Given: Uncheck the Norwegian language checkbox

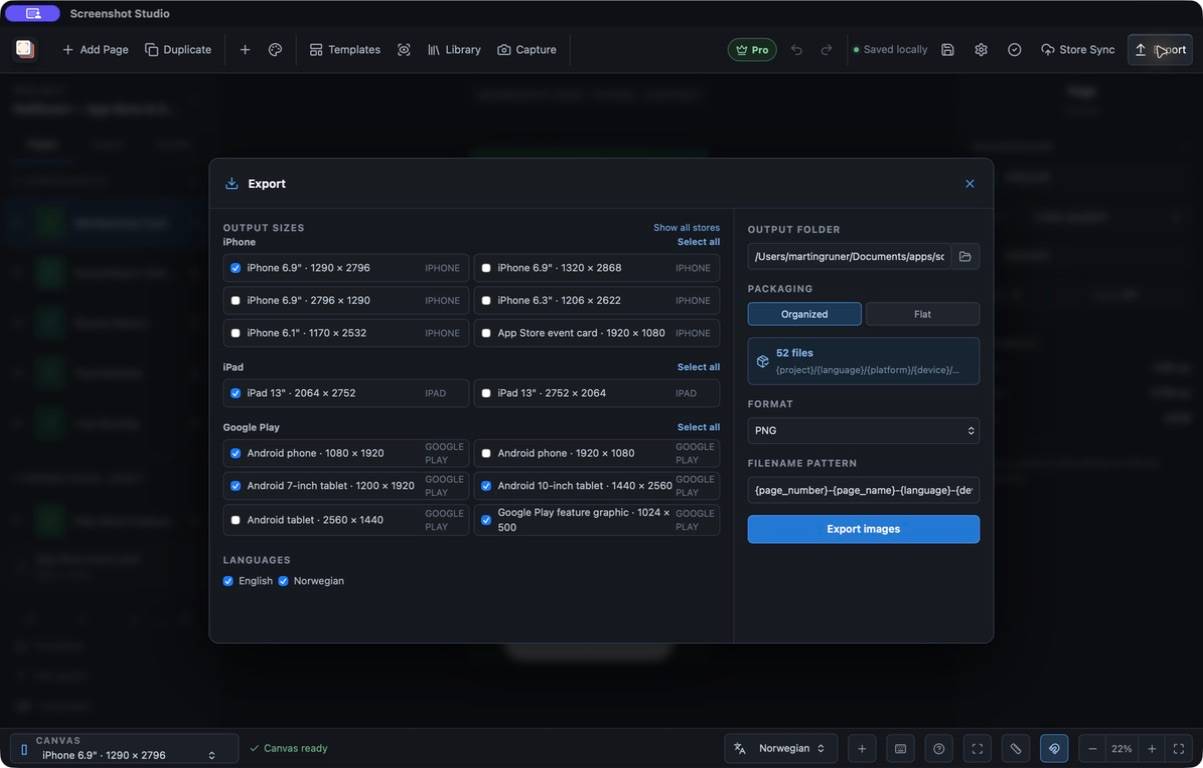Looking at the screenshot, I should pyautogui.click(x=283, y=581).
